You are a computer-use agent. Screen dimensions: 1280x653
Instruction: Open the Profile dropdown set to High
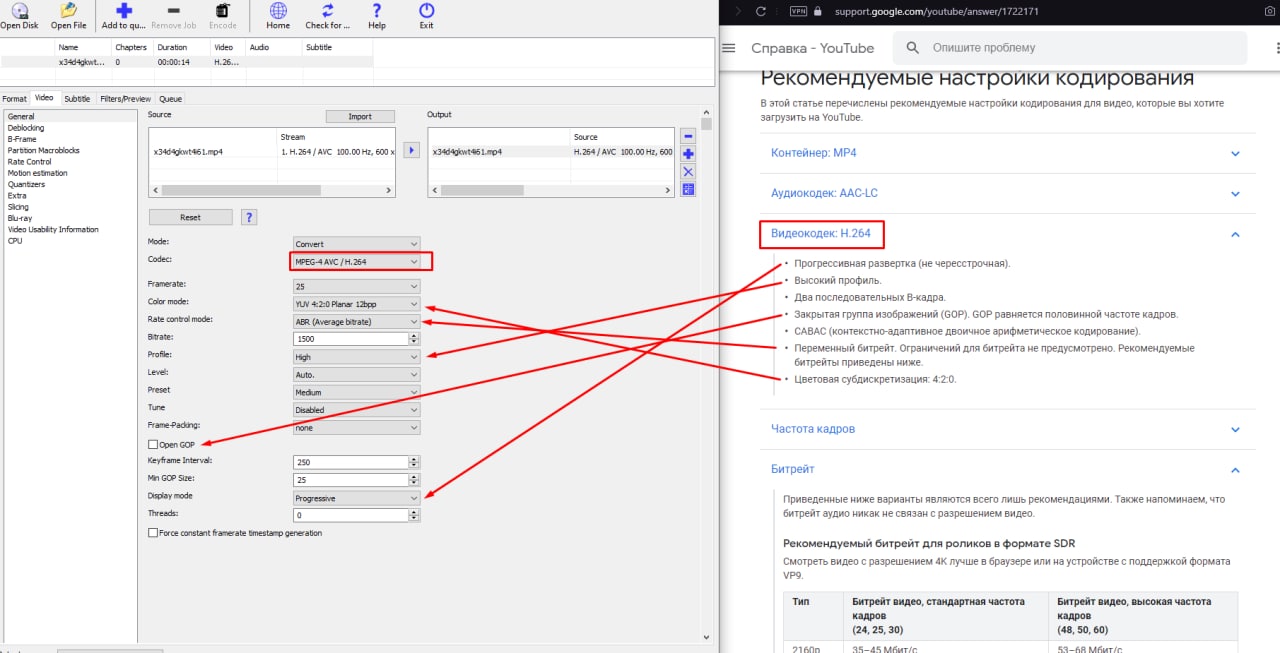[x=356, y=356]
